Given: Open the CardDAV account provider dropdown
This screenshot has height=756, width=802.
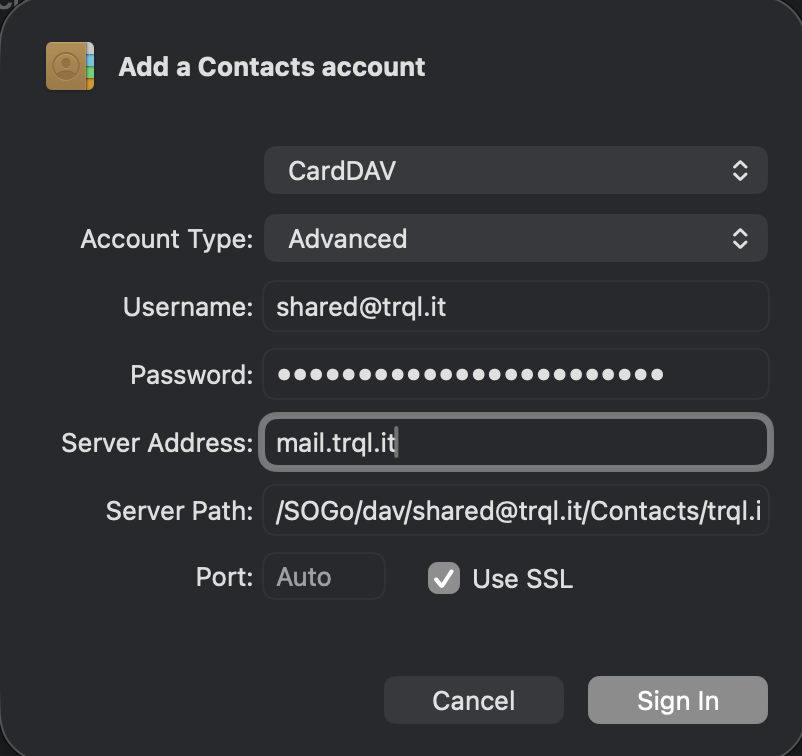Looking at the screenshot, I should [x=516, y=170].
